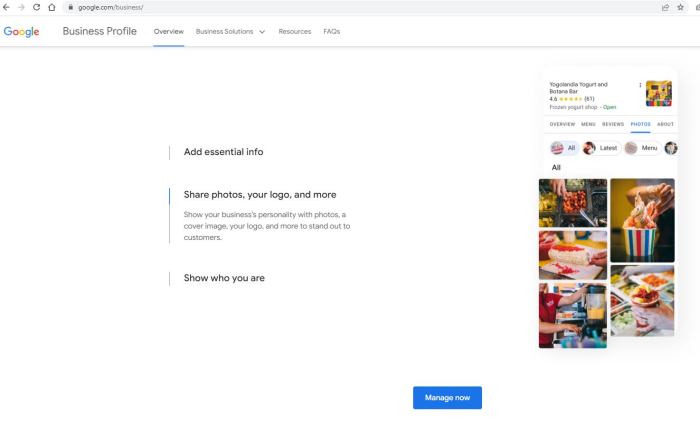Click the Yogolandia business logo thumbnail
Viewport: 700px width, 422px height.
[x=658, y=93]
